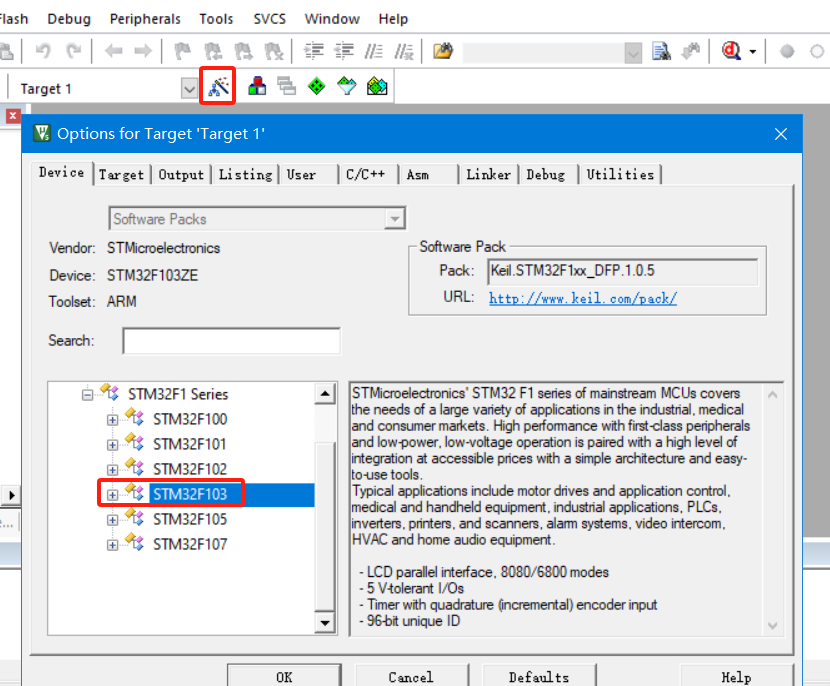This screenshot has height=686, width=830.
Task: Open Options for Target wand icon
Action: coord(218,86)
